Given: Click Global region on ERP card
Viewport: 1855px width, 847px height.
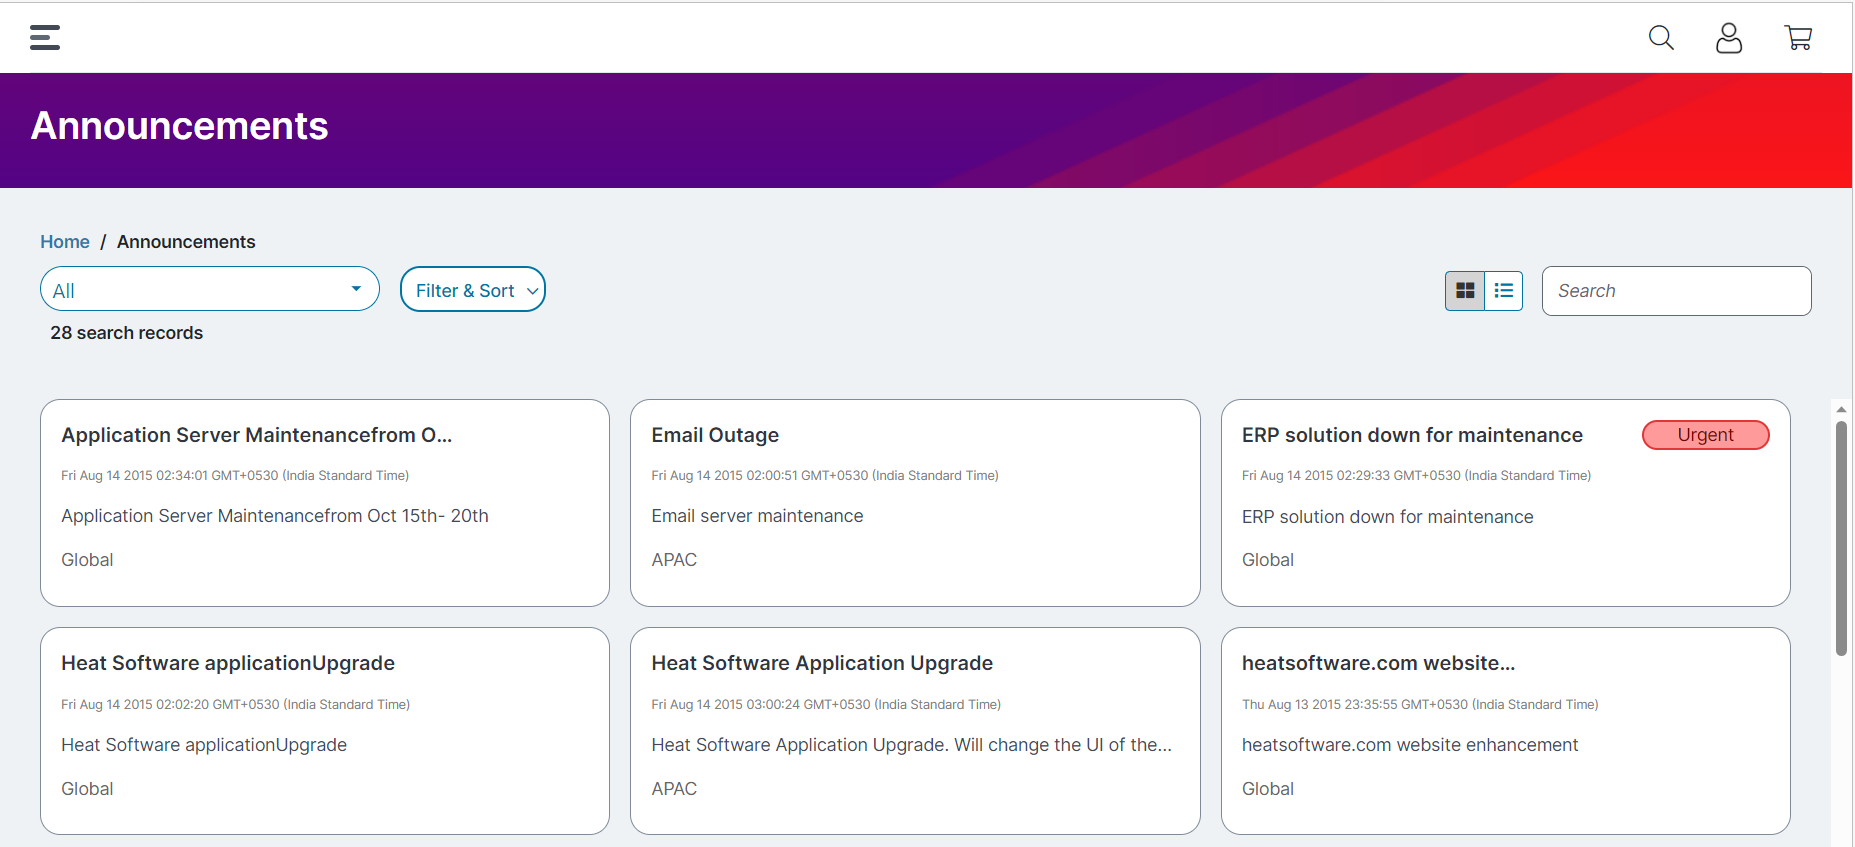Looking at the screenshot, I should click(x=1268, y=560).
